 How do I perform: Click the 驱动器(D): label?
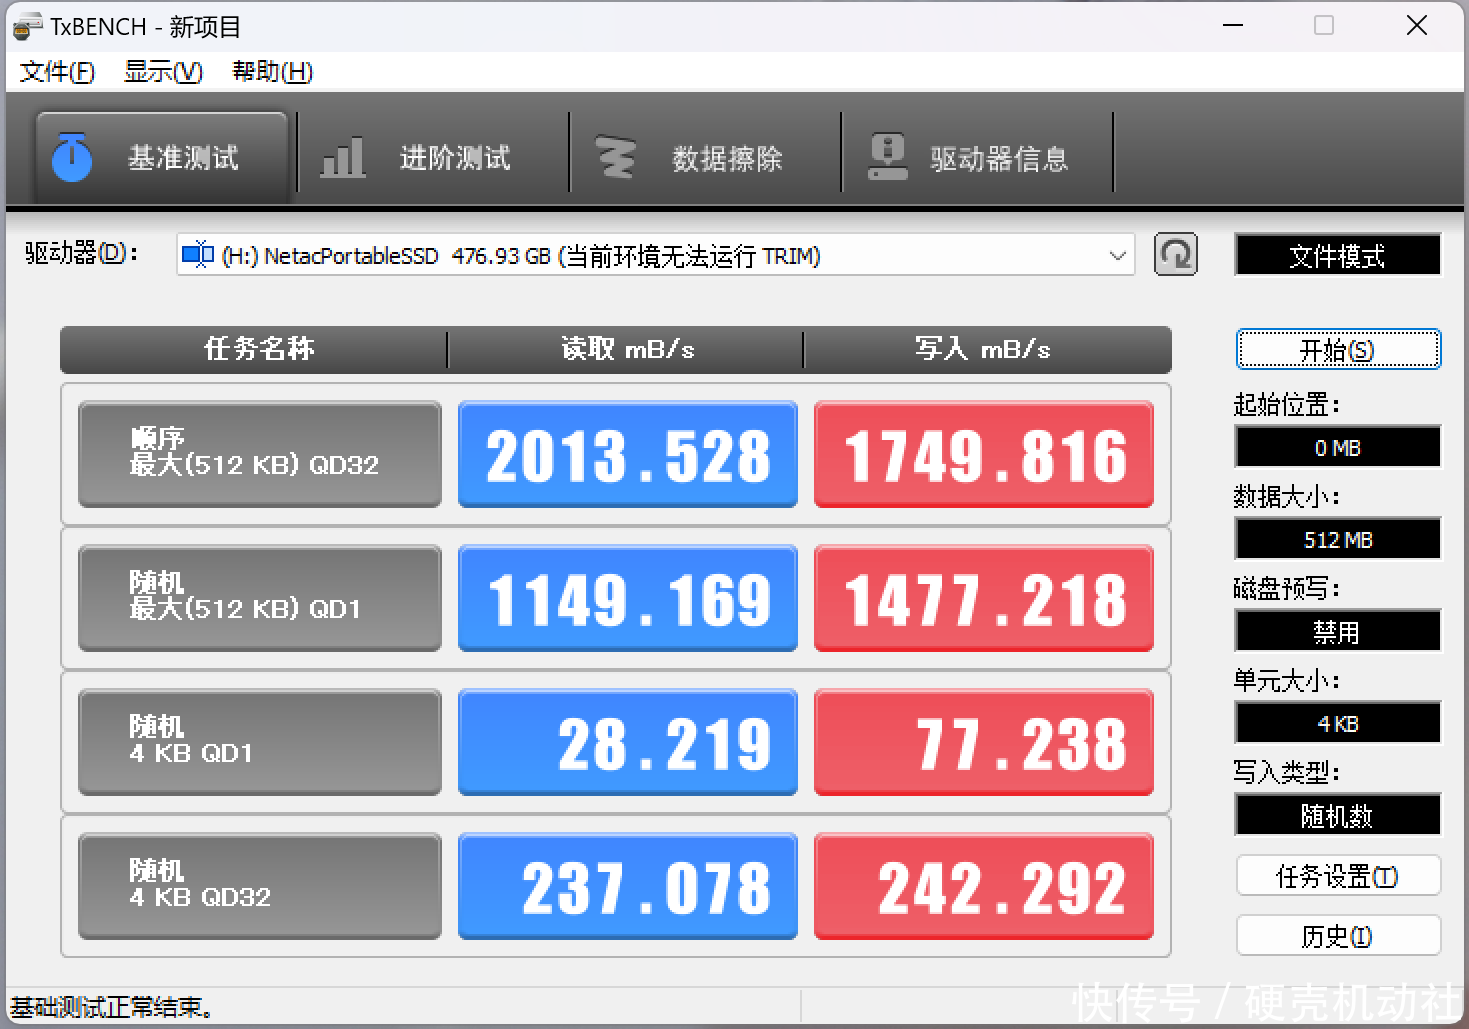coord(82,253)
